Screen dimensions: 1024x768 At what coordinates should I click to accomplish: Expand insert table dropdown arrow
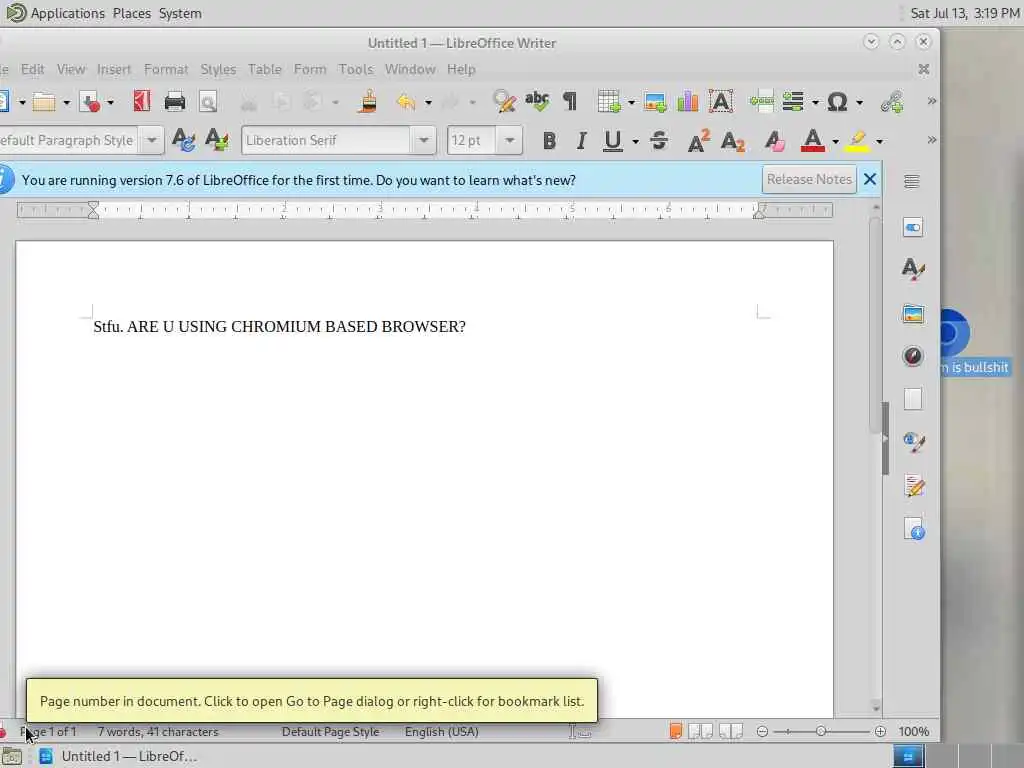[631, 103]
